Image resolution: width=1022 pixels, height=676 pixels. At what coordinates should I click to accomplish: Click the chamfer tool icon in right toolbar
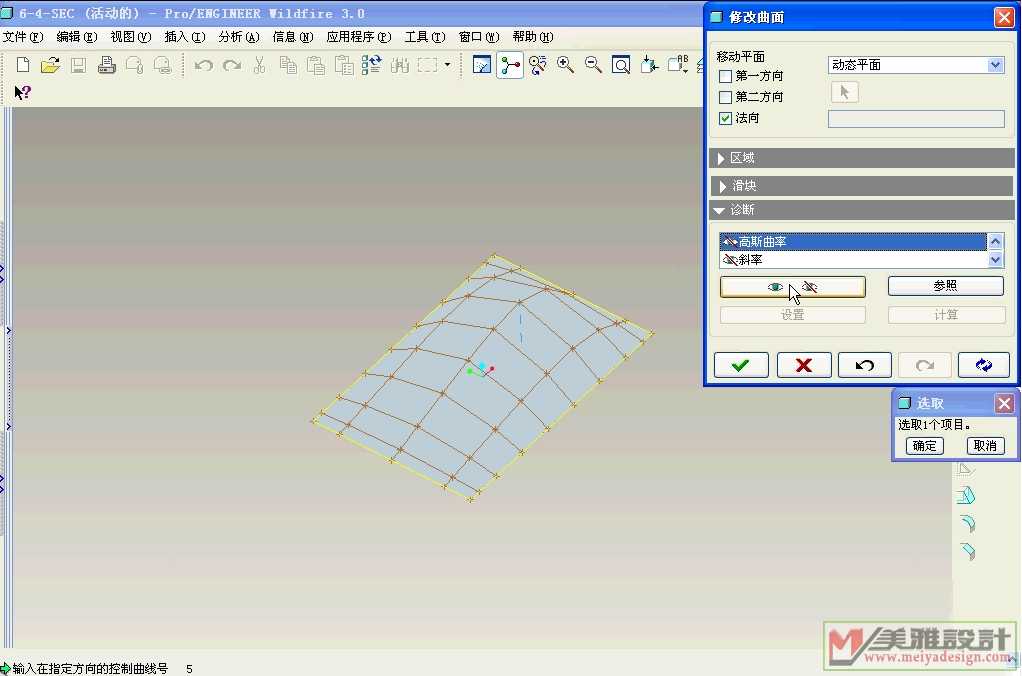(x=967, y=551)
